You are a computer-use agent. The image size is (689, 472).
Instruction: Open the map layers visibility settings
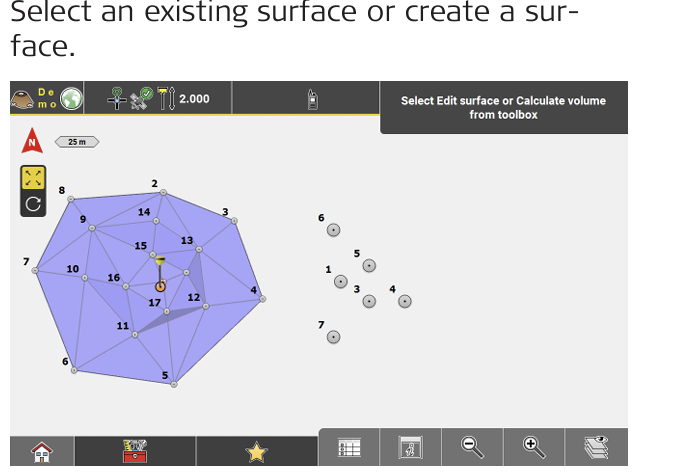(596, 448)
